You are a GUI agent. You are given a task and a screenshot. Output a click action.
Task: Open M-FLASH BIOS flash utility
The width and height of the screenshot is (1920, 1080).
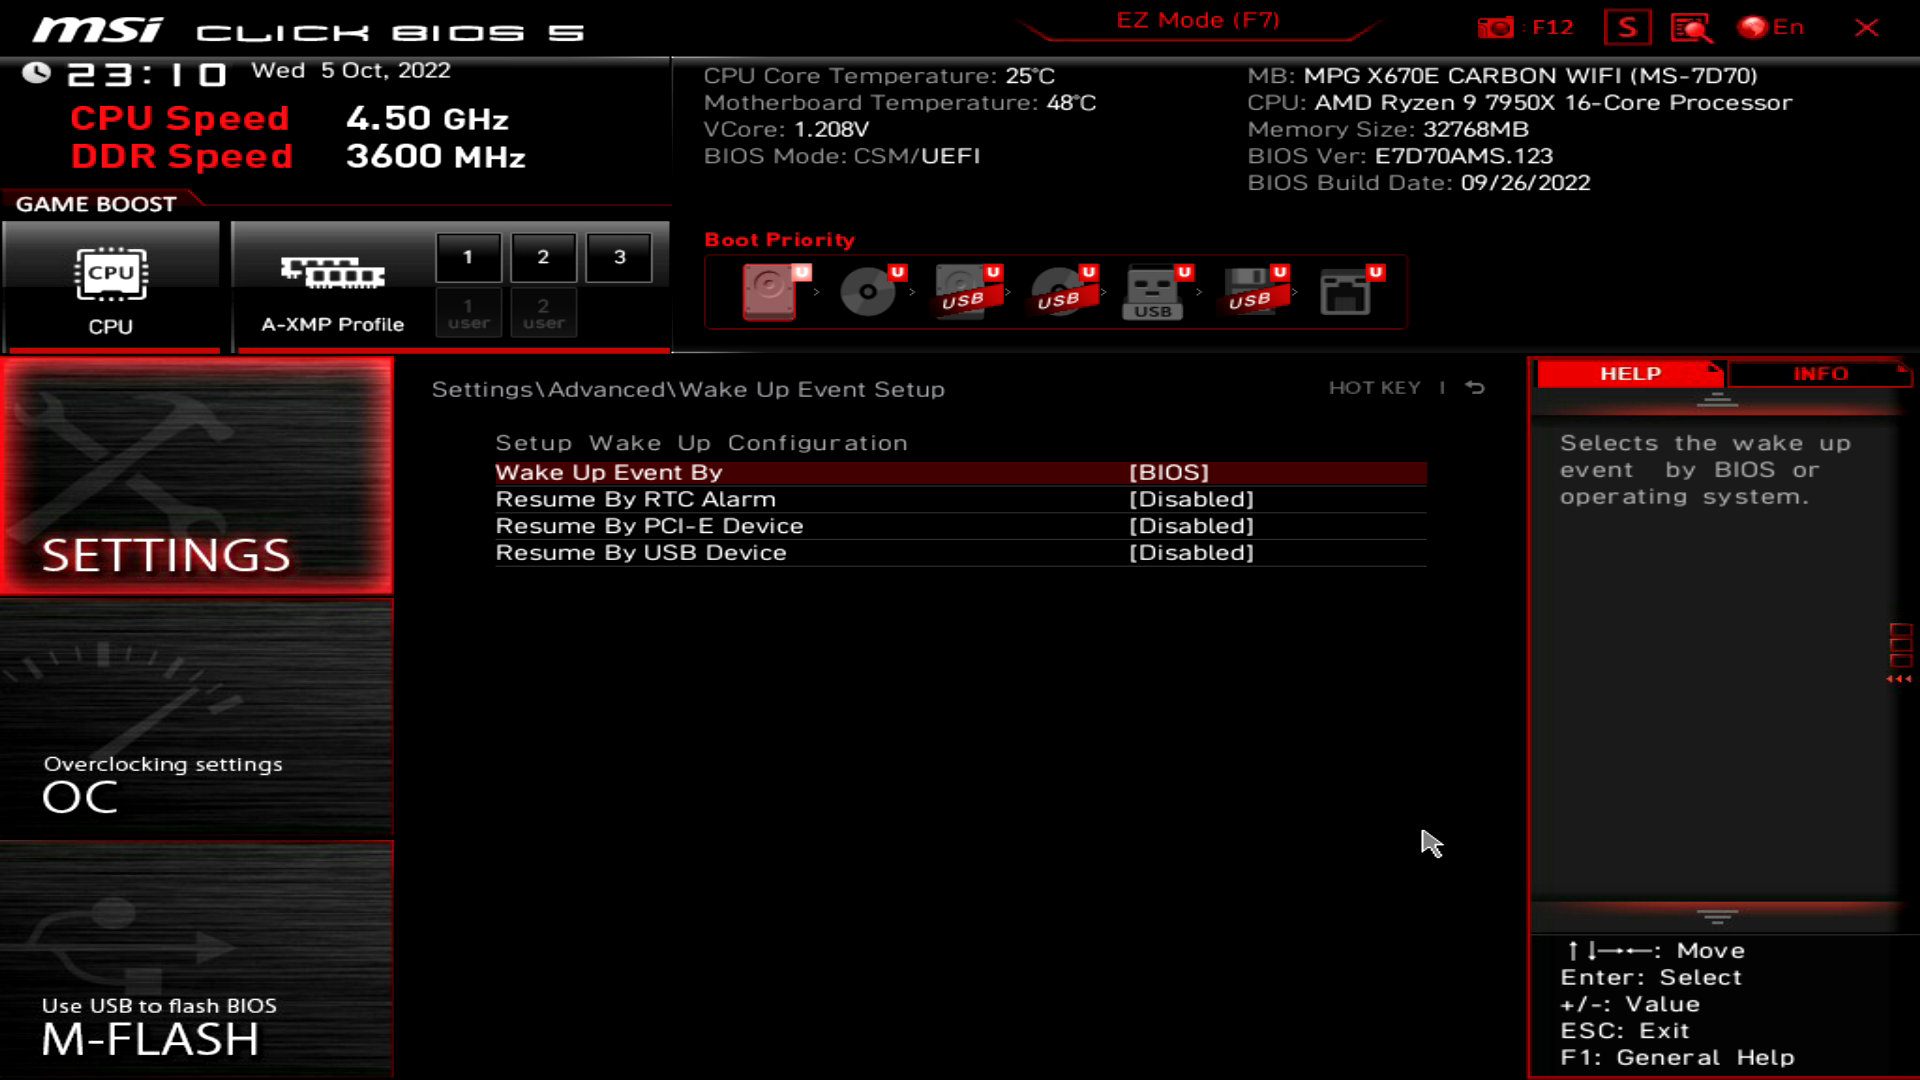coord(196,960)
